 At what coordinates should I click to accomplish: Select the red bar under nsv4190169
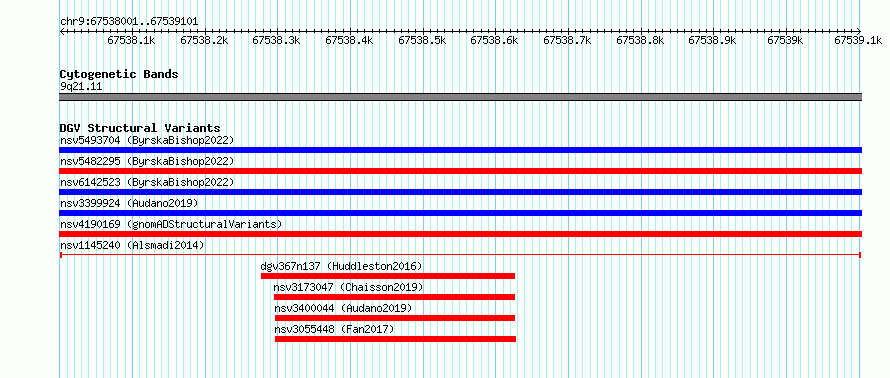coord(460,234)
